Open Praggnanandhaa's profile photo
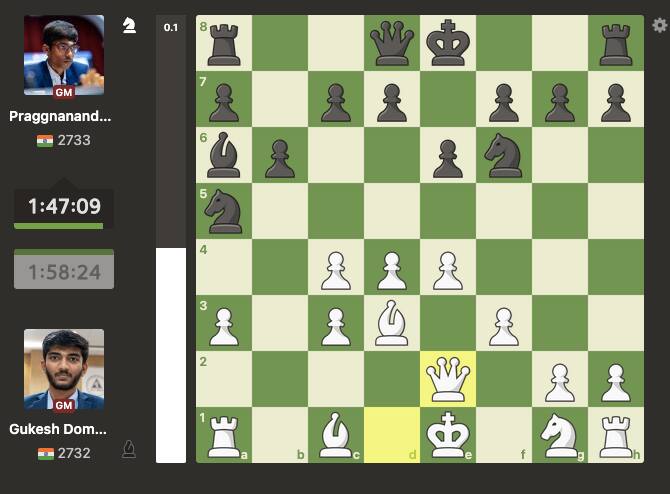This screenshot has width=670, height=494. [x=64, y=55]
